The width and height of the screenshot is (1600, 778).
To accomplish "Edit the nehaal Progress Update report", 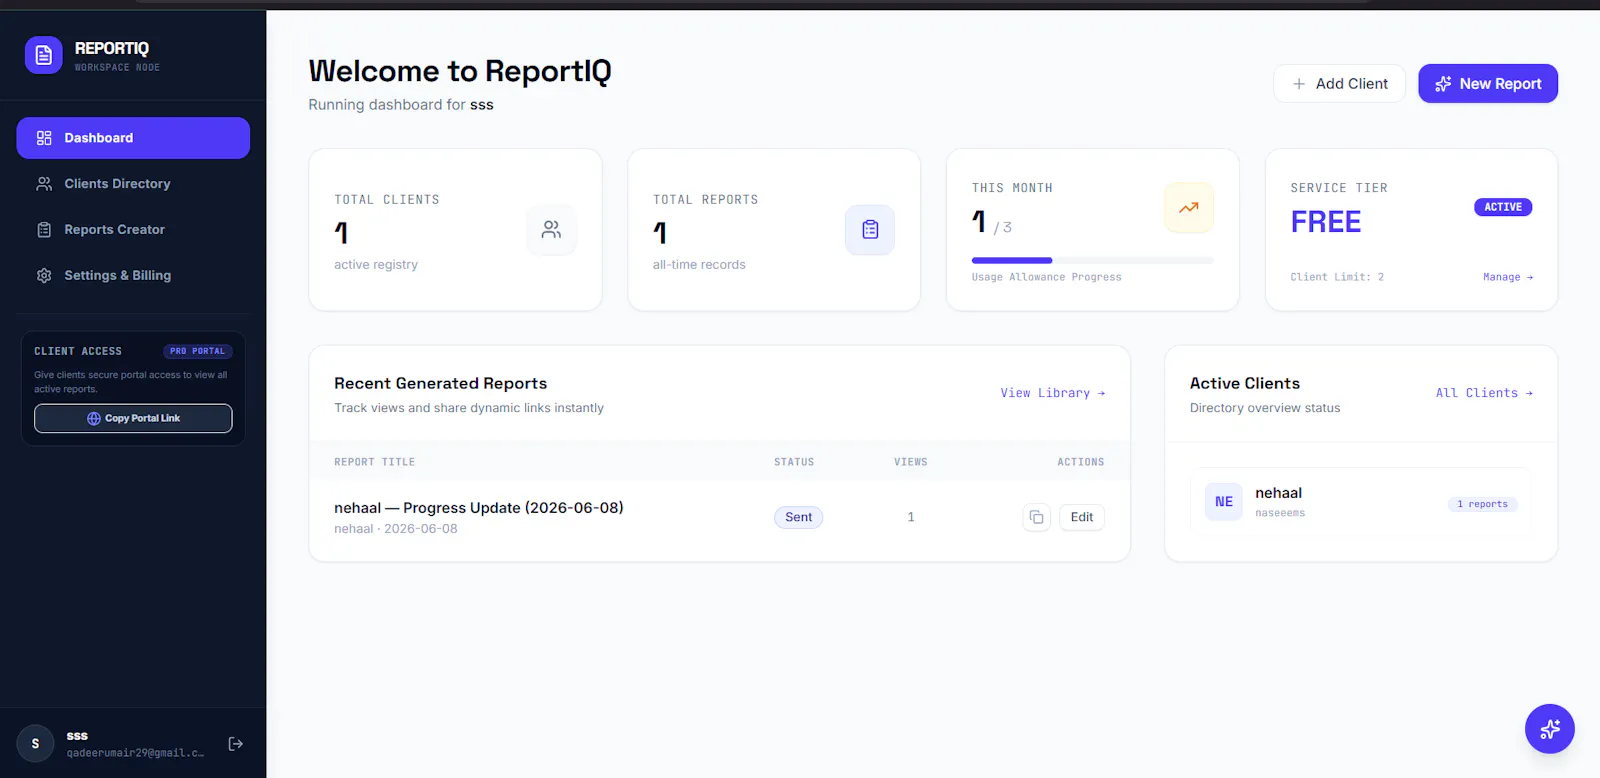I will pos(1082,517).
